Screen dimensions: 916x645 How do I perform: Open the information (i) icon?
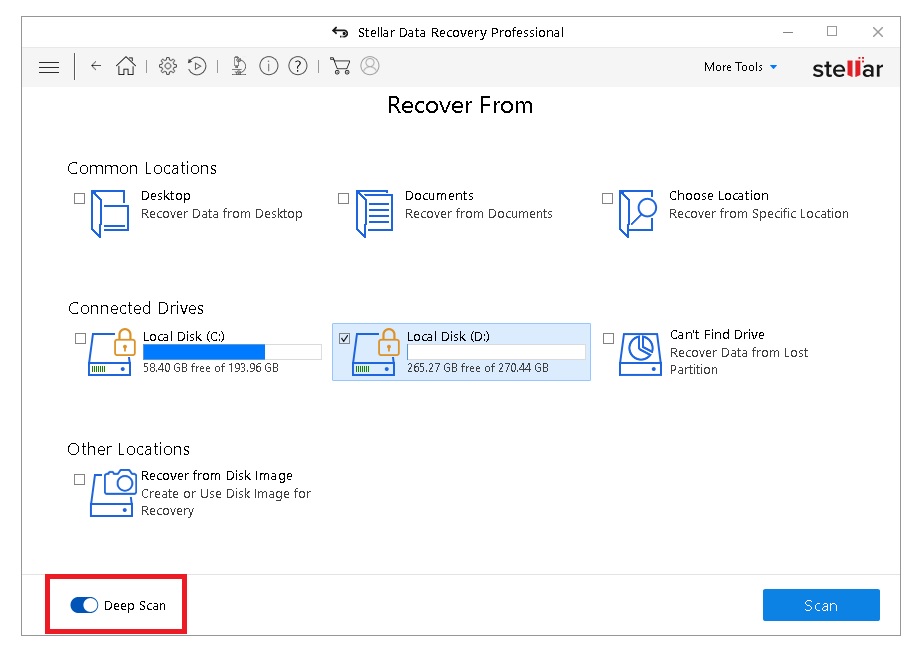click(x=269, y=66)
